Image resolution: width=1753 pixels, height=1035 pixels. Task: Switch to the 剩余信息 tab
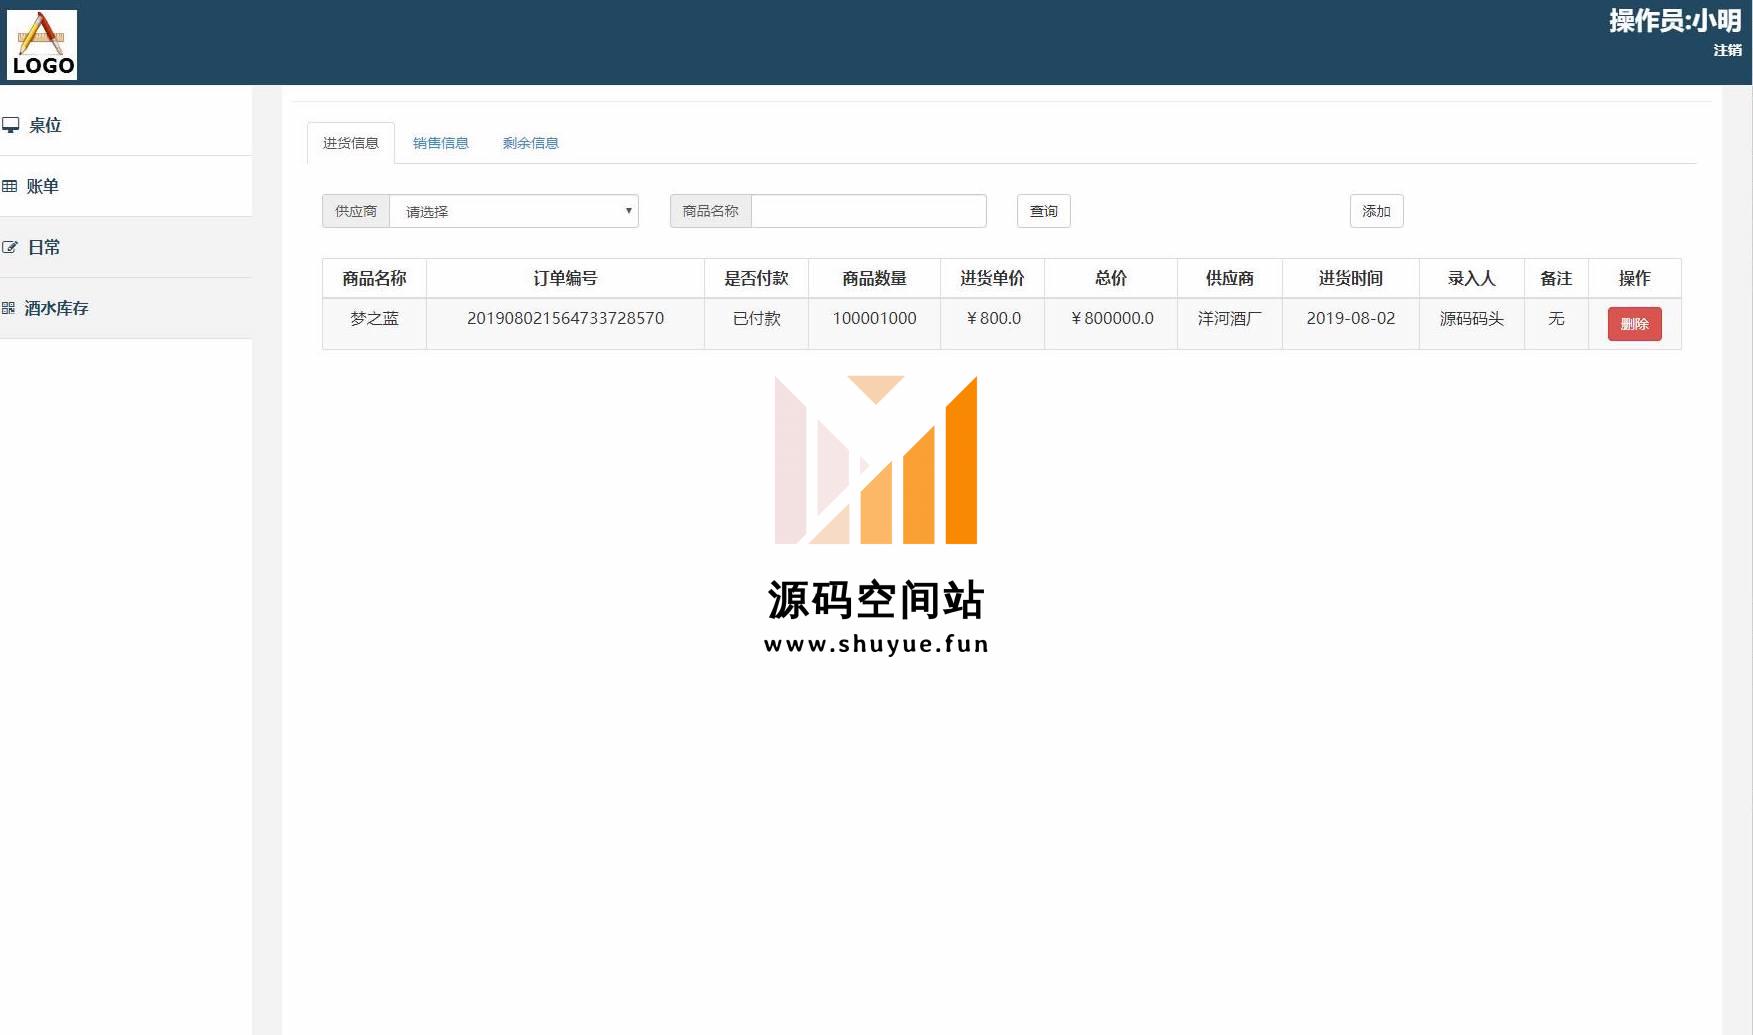tap(531, 143)
